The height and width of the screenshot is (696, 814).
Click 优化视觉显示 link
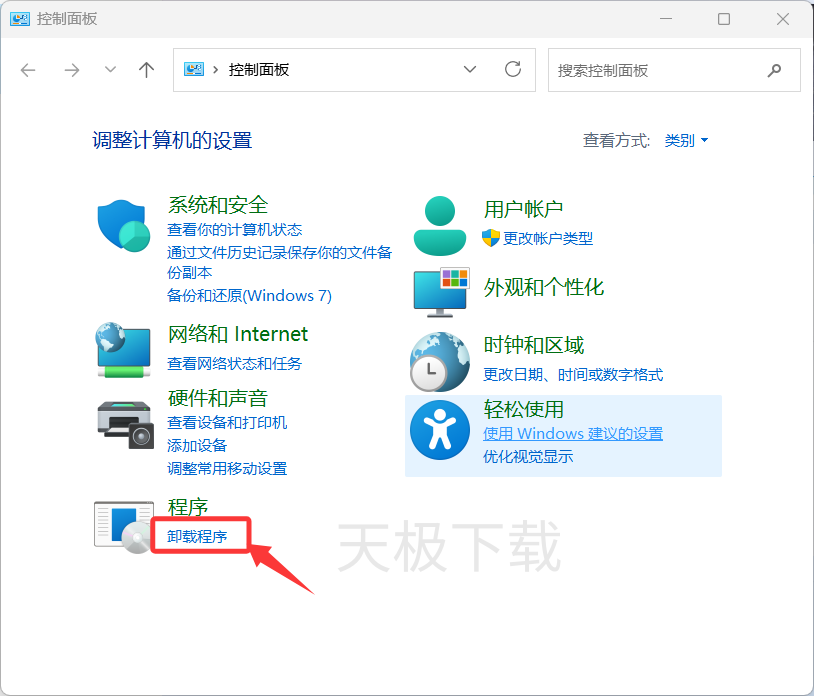[x=528, y=456]
